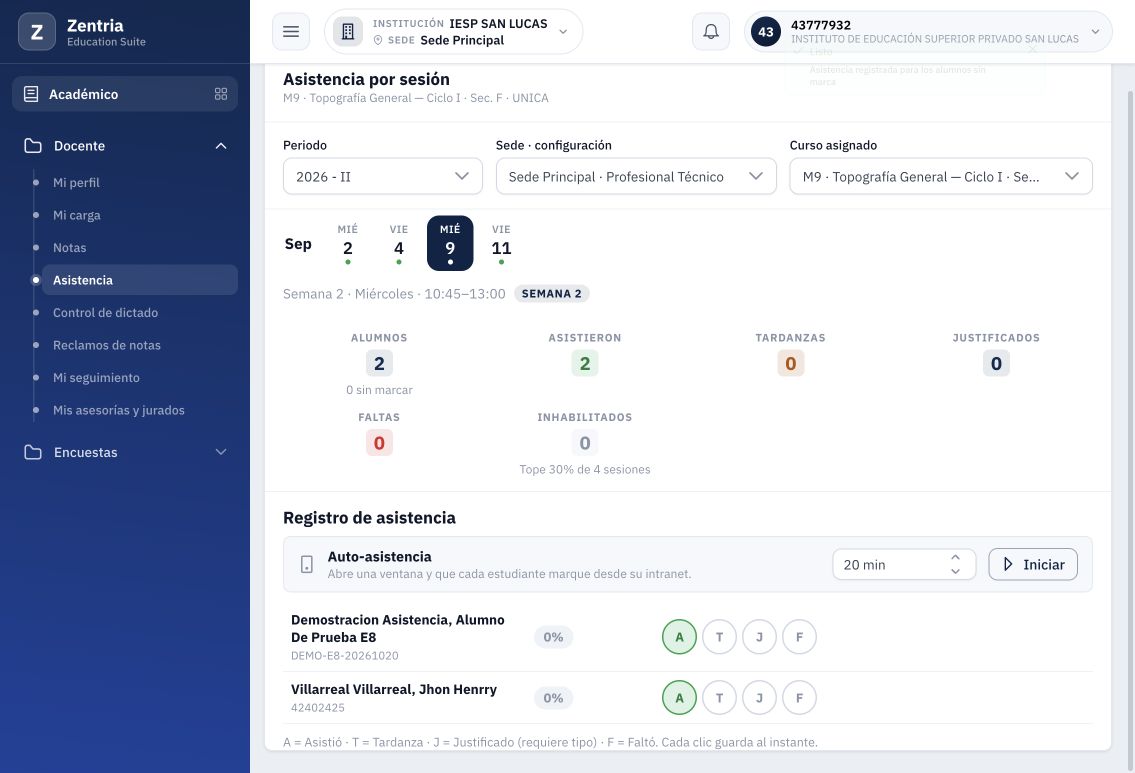Mark Villarreal Jhon Henrry as Asistió (A)
Screen dimensions: 1135x773
(679, 698)
